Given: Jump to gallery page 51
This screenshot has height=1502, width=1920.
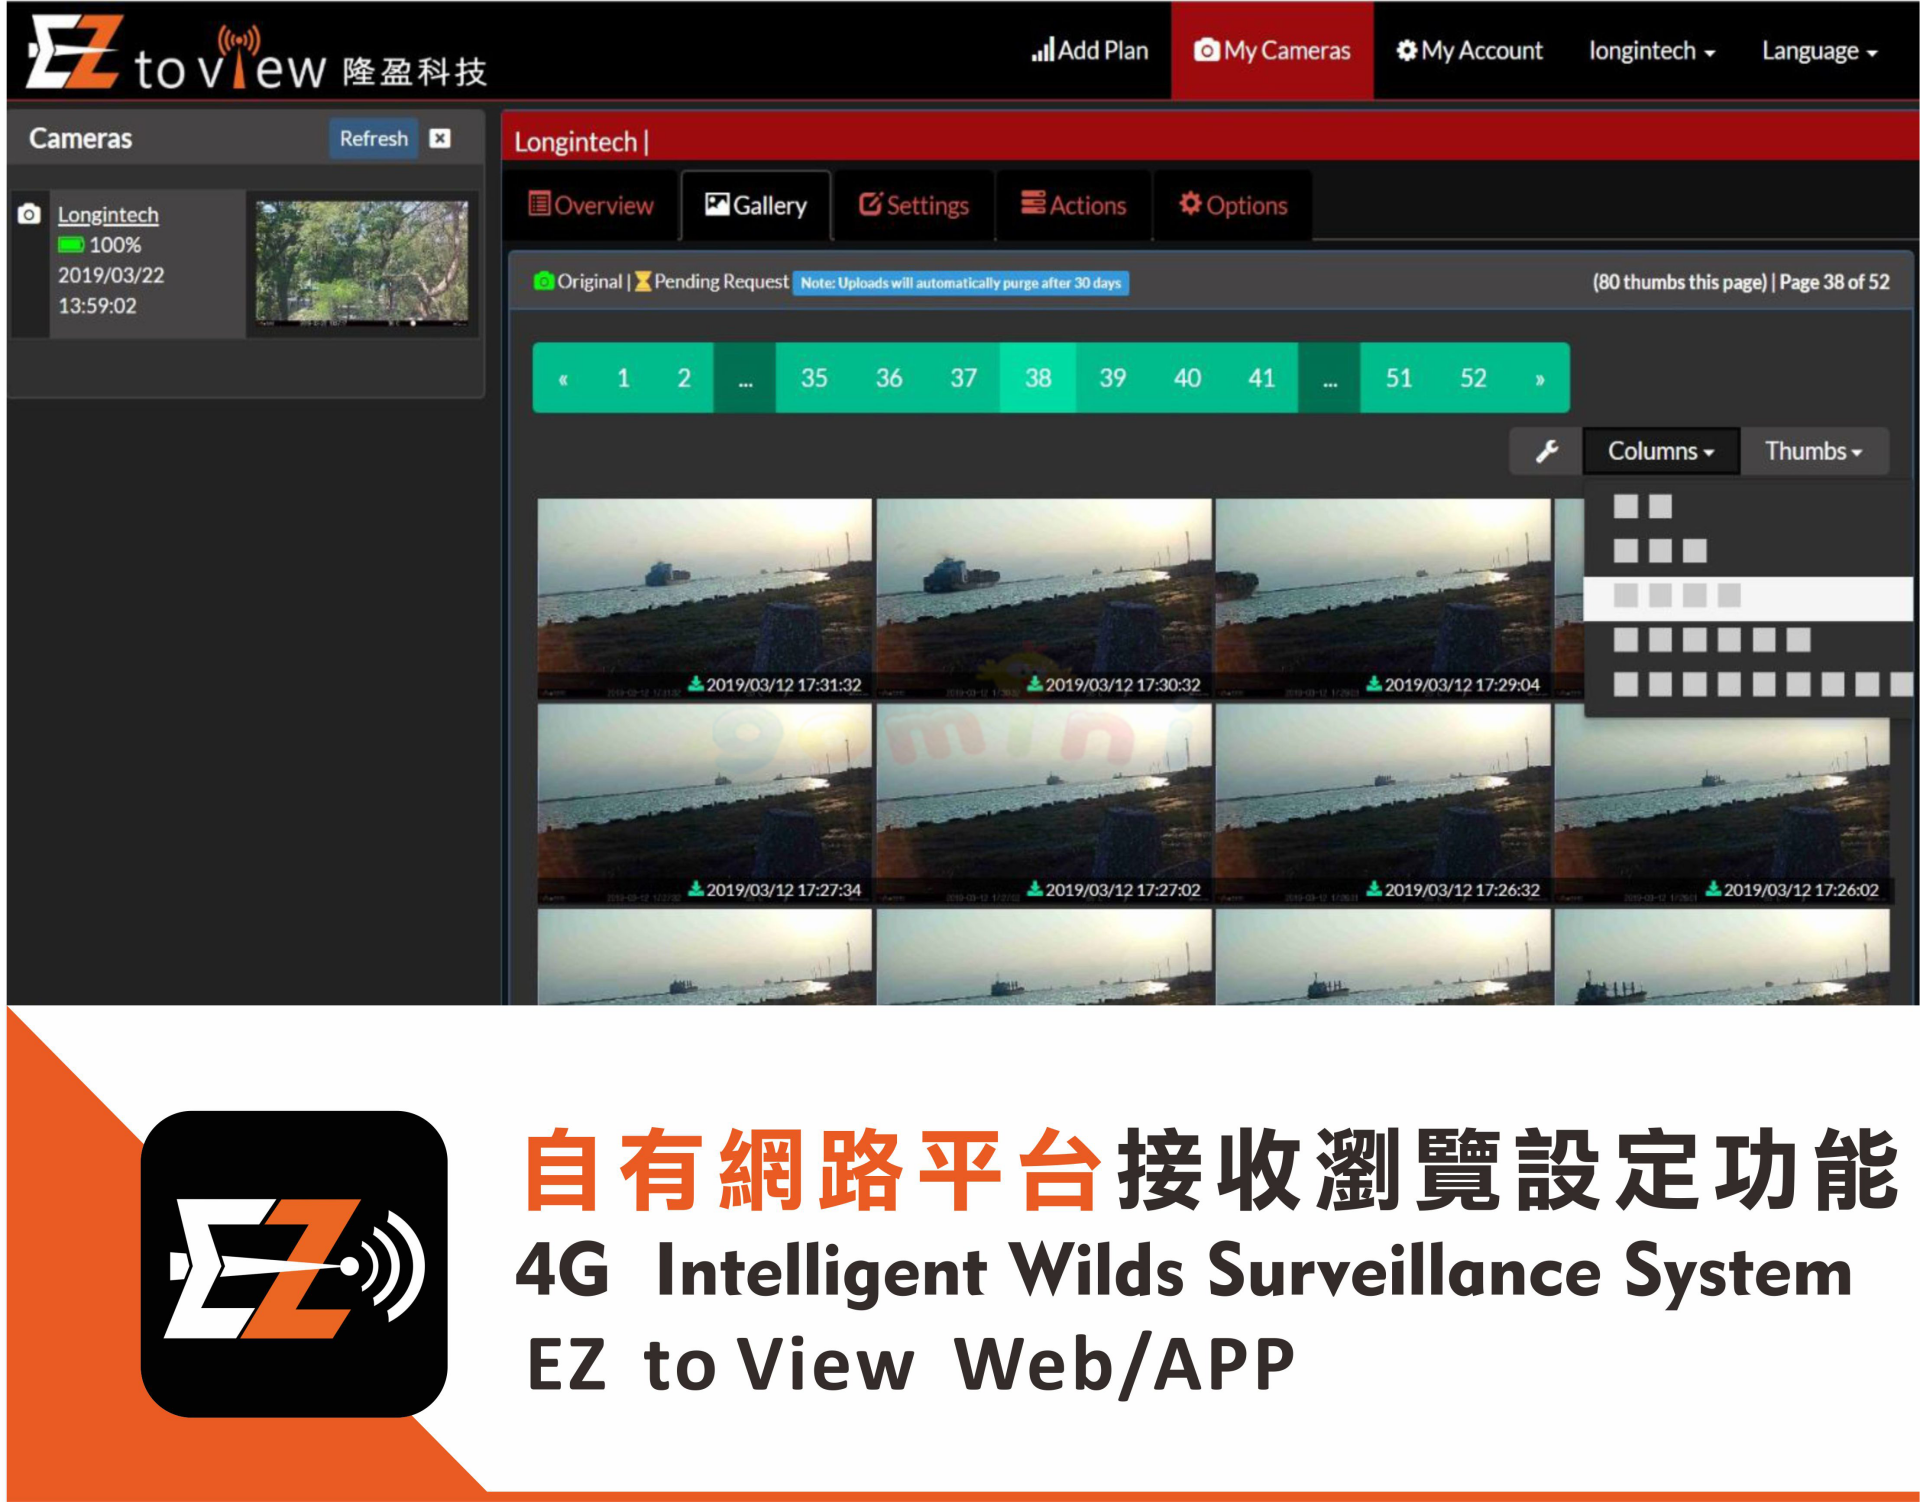Looking at the screenshot, I should [1399, 378].
